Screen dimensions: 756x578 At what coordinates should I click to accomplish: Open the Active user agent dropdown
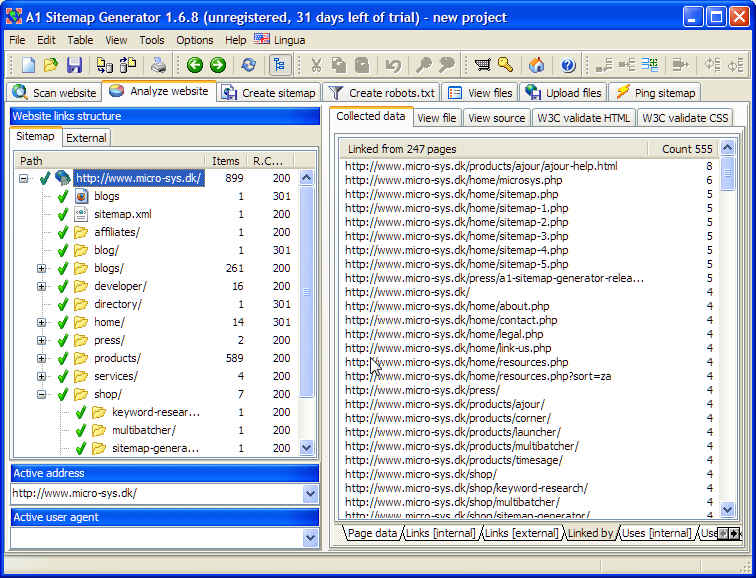click(310, 538)
